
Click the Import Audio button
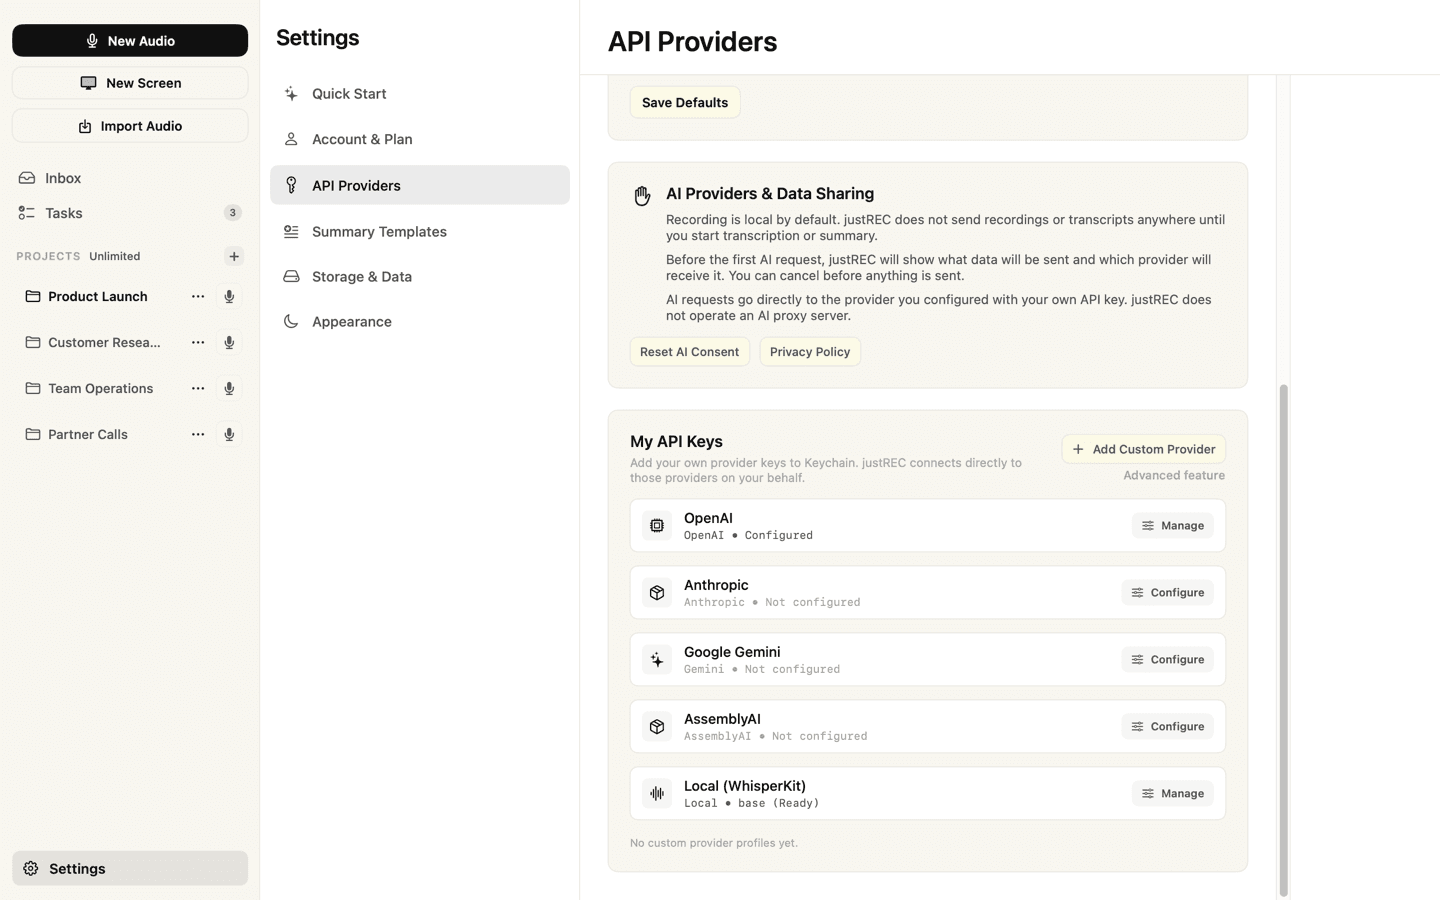(130, 126)
